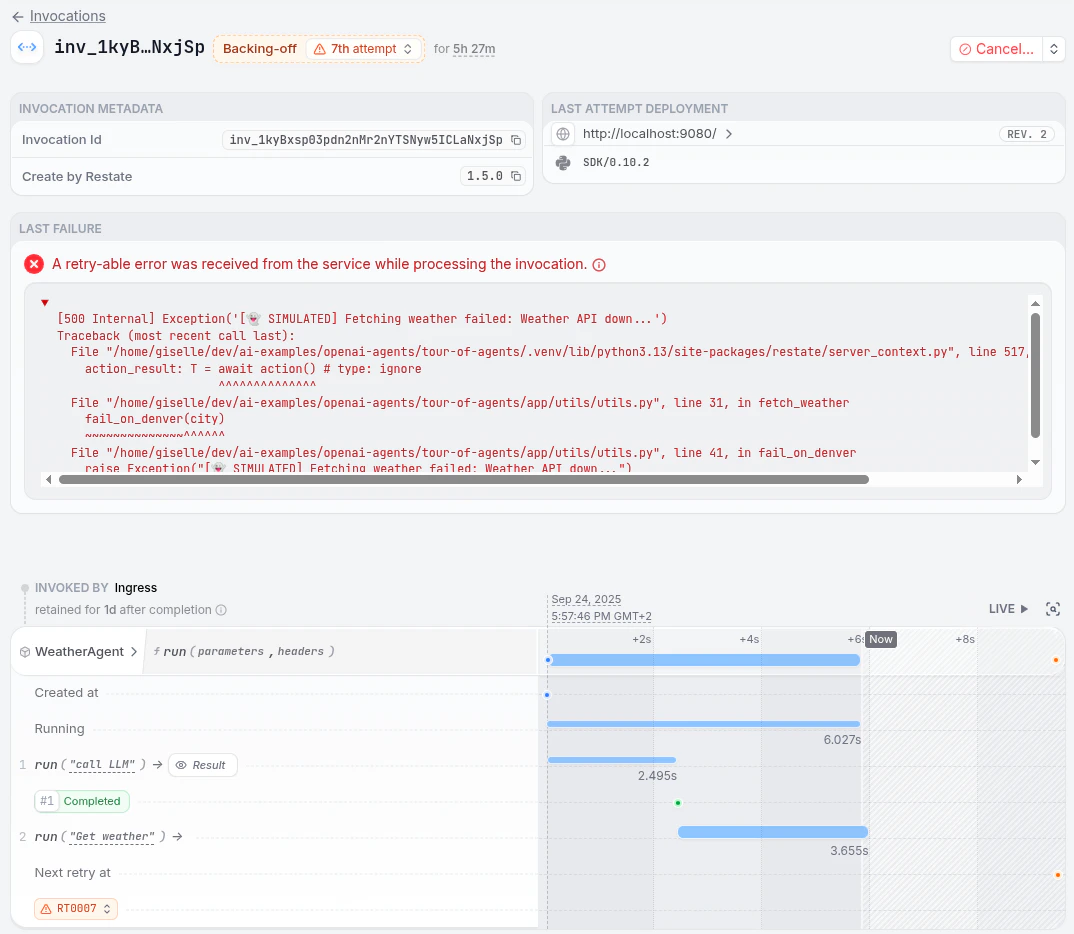This screenshot has width=1074, height=934.
Task: View the call LLM Result
Action: coord(203,765)
